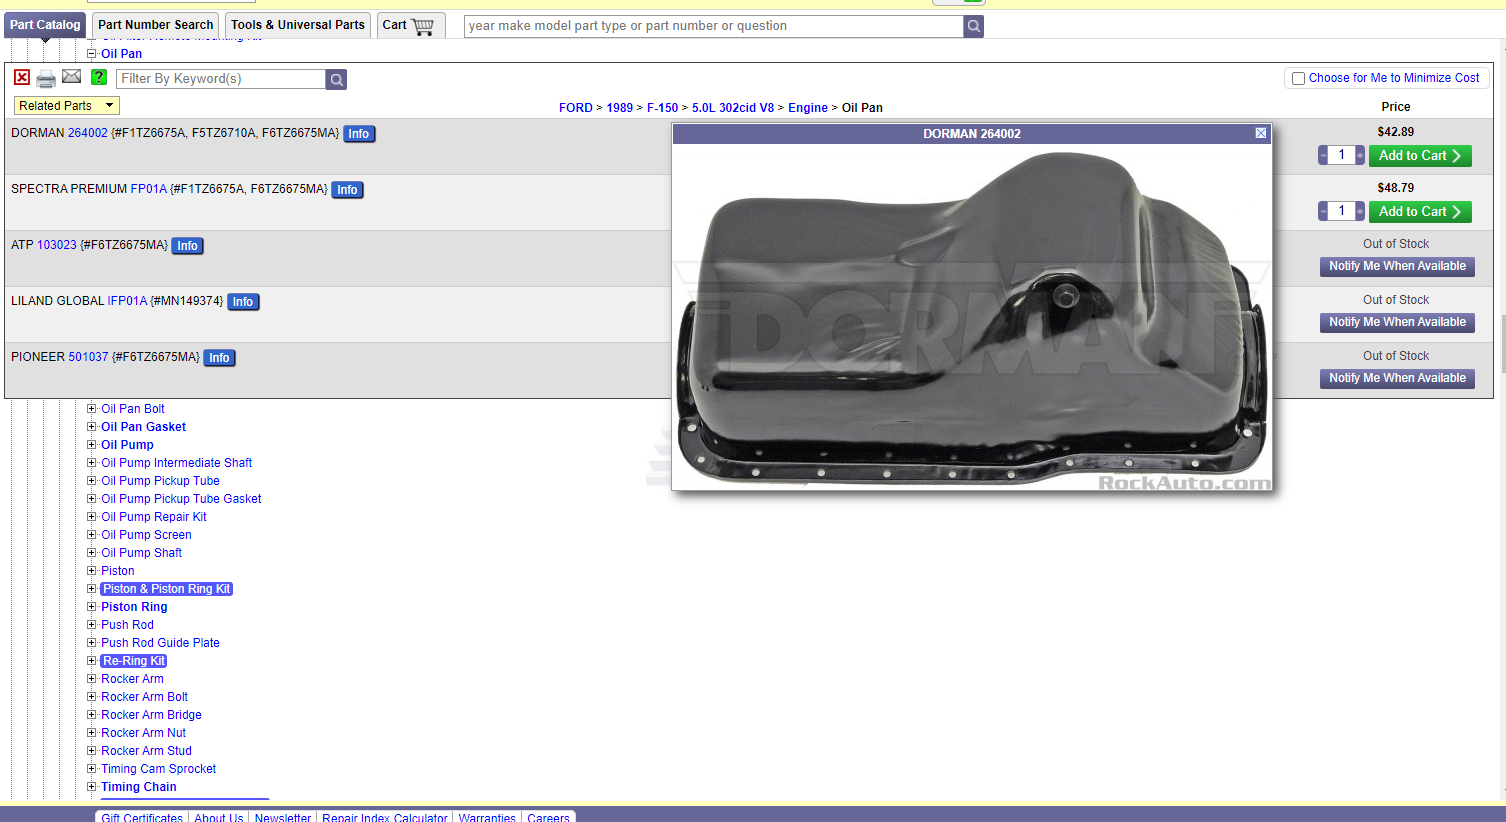The width and height of the screenshot is (1506, 822).
Task: Go to the F-150 breadcrumb link
Action: (662, 108)
